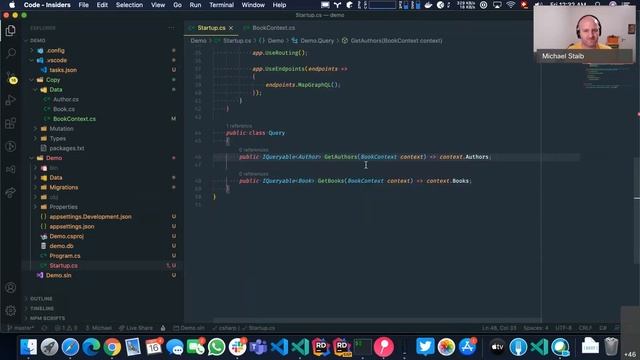Open App Store from the Dock

(x=467, y=347)
